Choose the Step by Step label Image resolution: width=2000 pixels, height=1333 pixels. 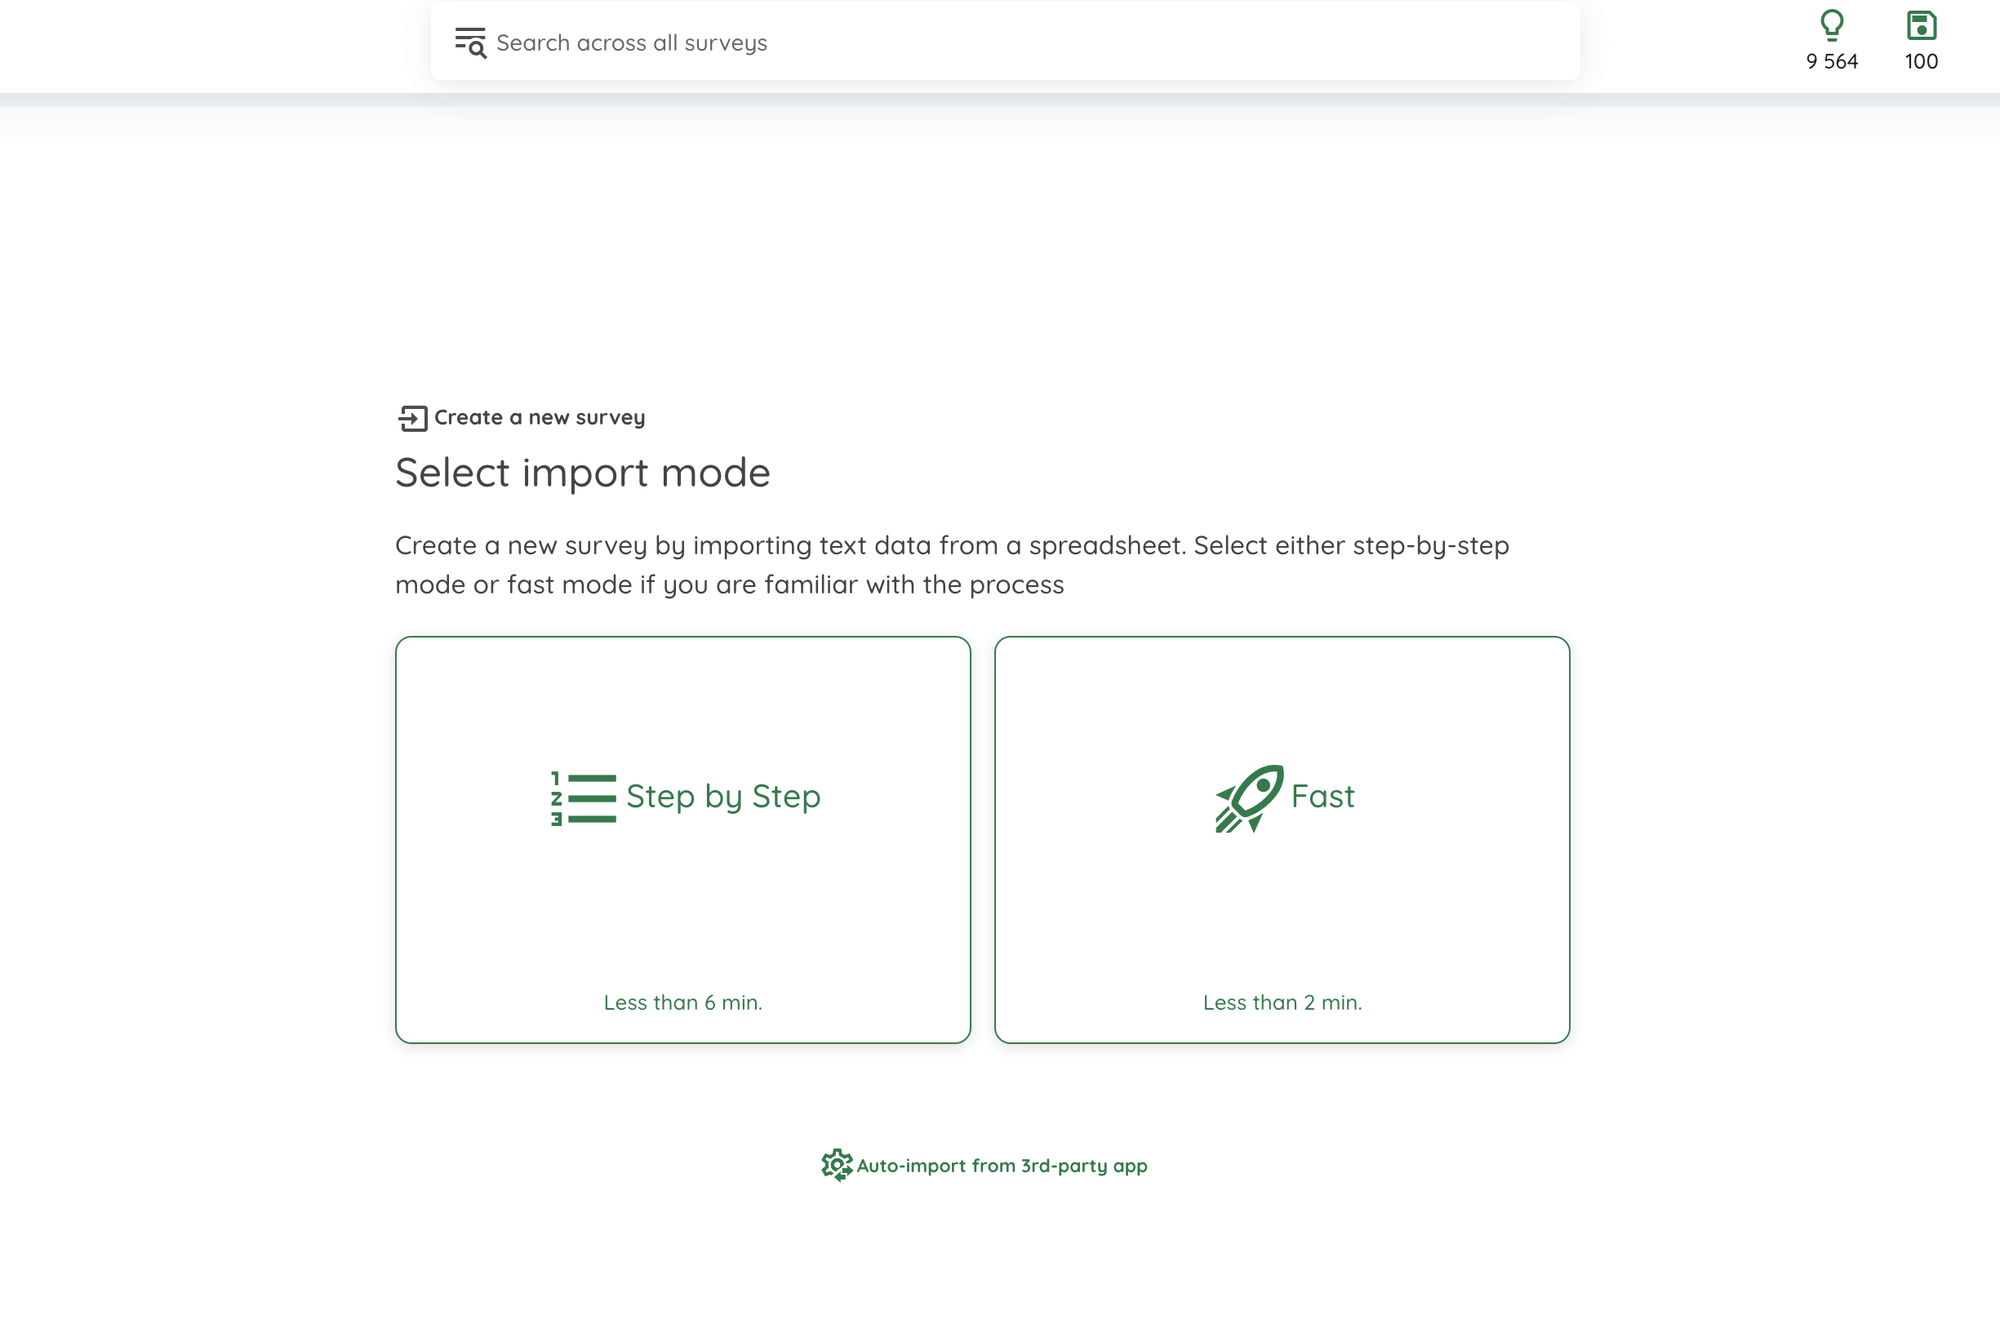click(723, 797)
